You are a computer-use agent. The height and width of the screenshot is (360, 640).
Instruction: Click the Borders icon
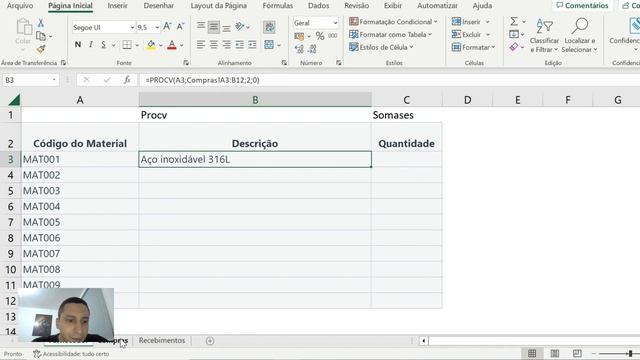127,44
